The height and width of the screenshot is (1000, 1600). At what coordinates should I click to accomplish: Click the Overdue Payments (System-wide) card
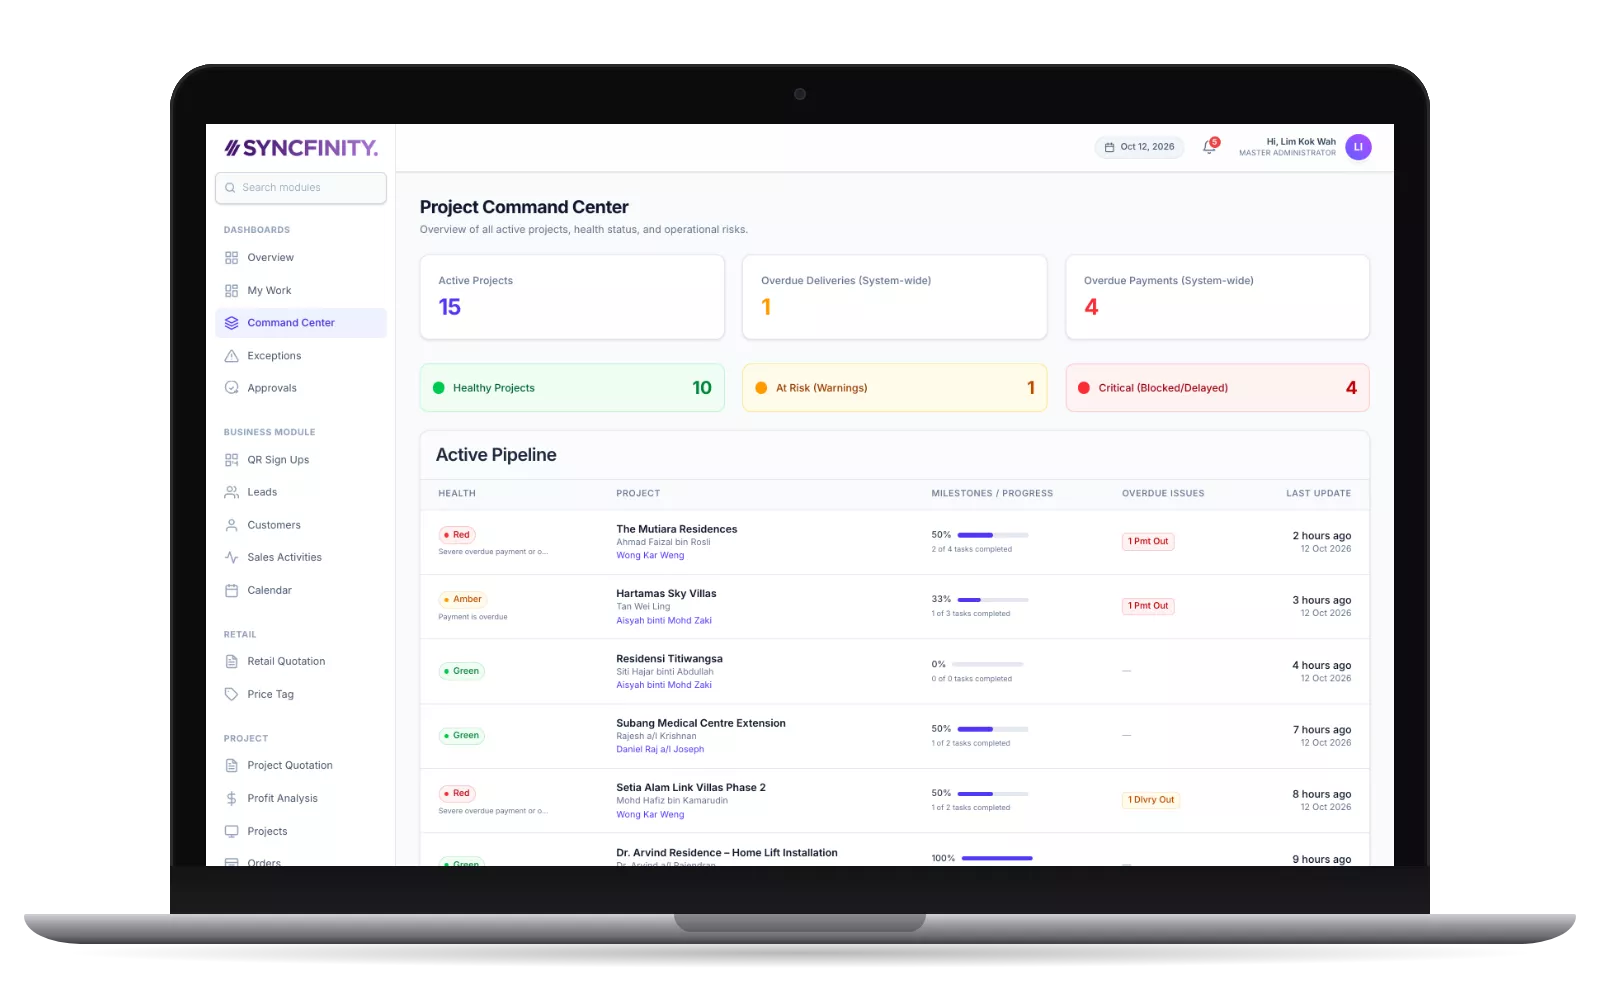1217,297
